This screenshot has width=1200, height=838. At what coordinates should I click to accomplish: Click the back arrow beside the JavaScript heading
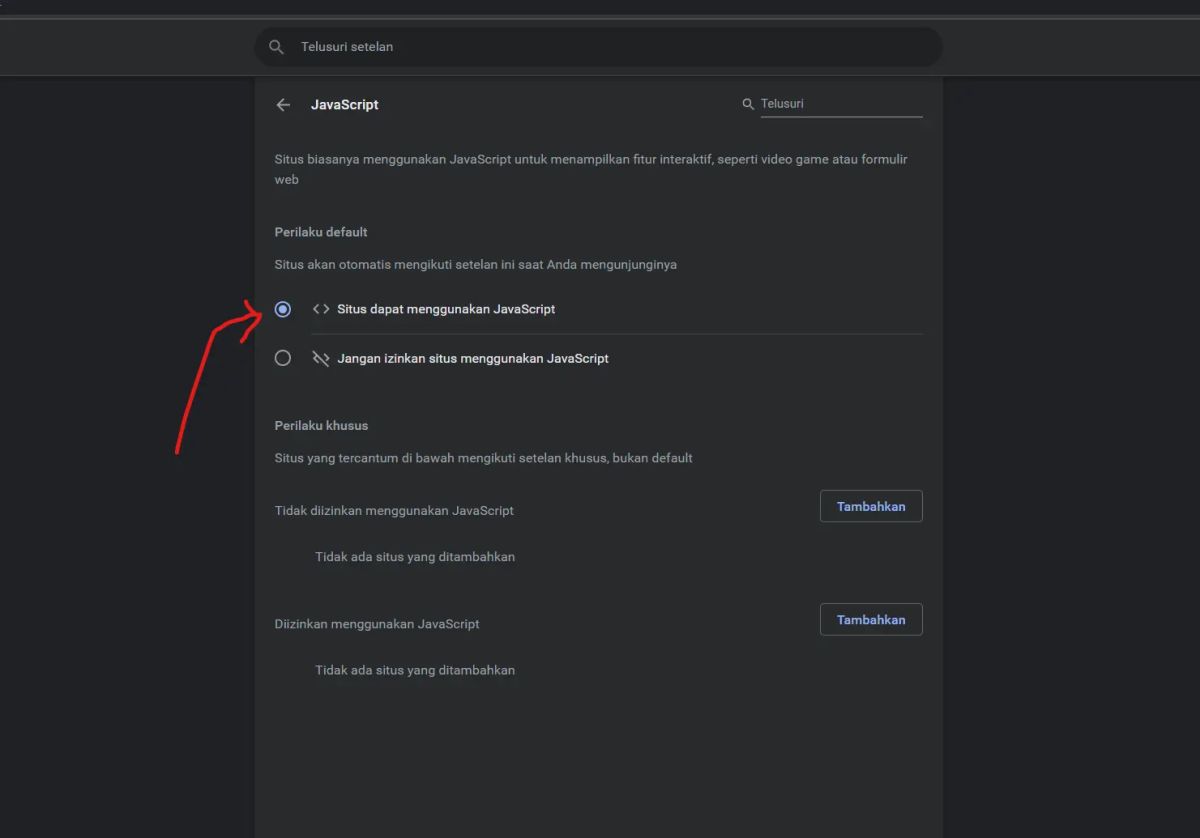pyautogui.click(x=283, y=104)
